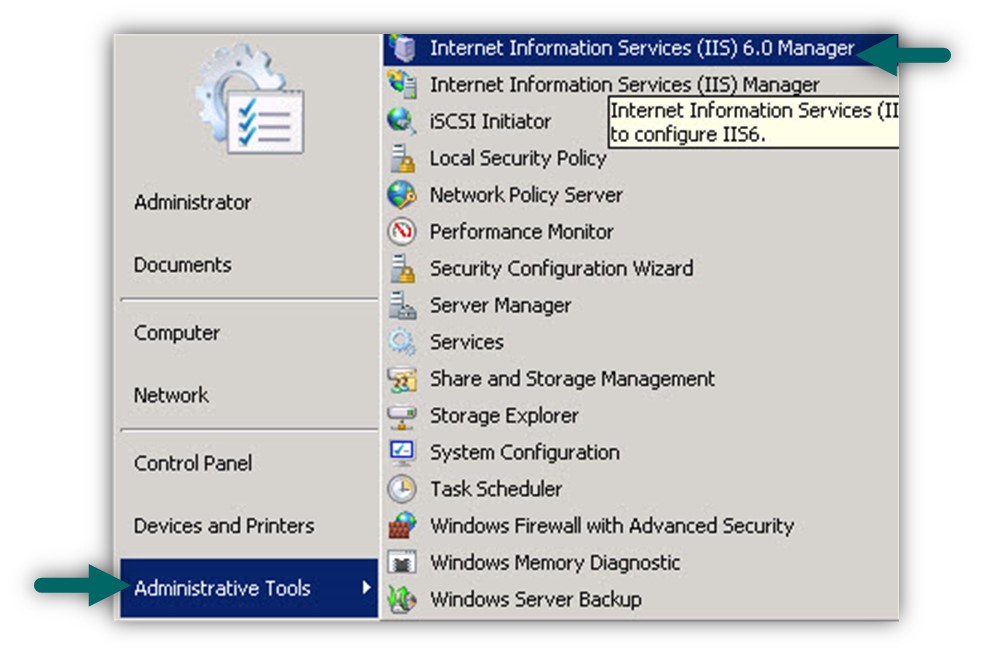The width and height of the screenshot is (984, 657).
Task: Select Administrator in the Start menu
Action: coord(193,202)
